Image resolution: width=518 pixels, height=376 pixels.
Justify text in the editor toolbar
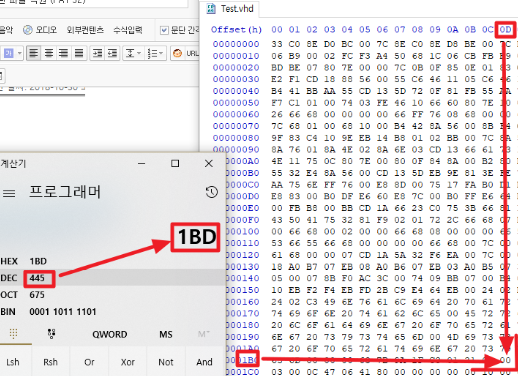tap(79, 53)
